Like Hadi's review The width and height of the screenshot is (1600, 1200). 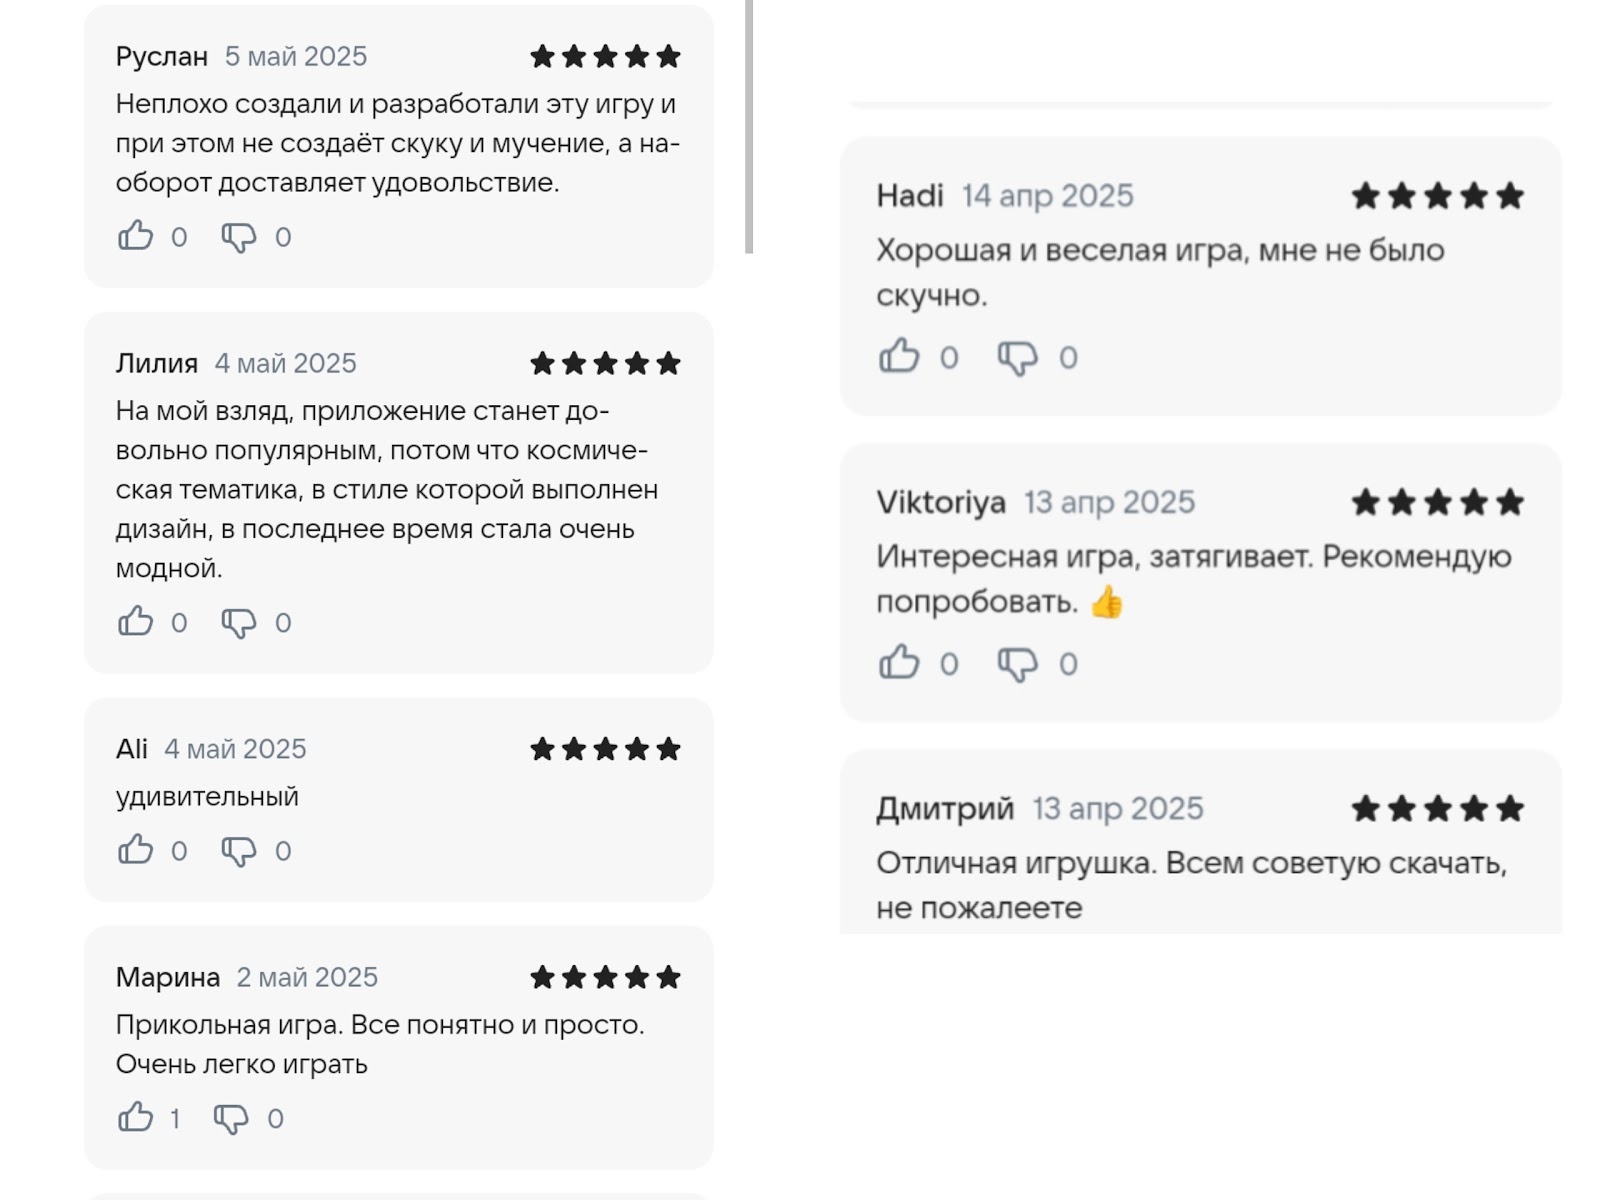899,356
